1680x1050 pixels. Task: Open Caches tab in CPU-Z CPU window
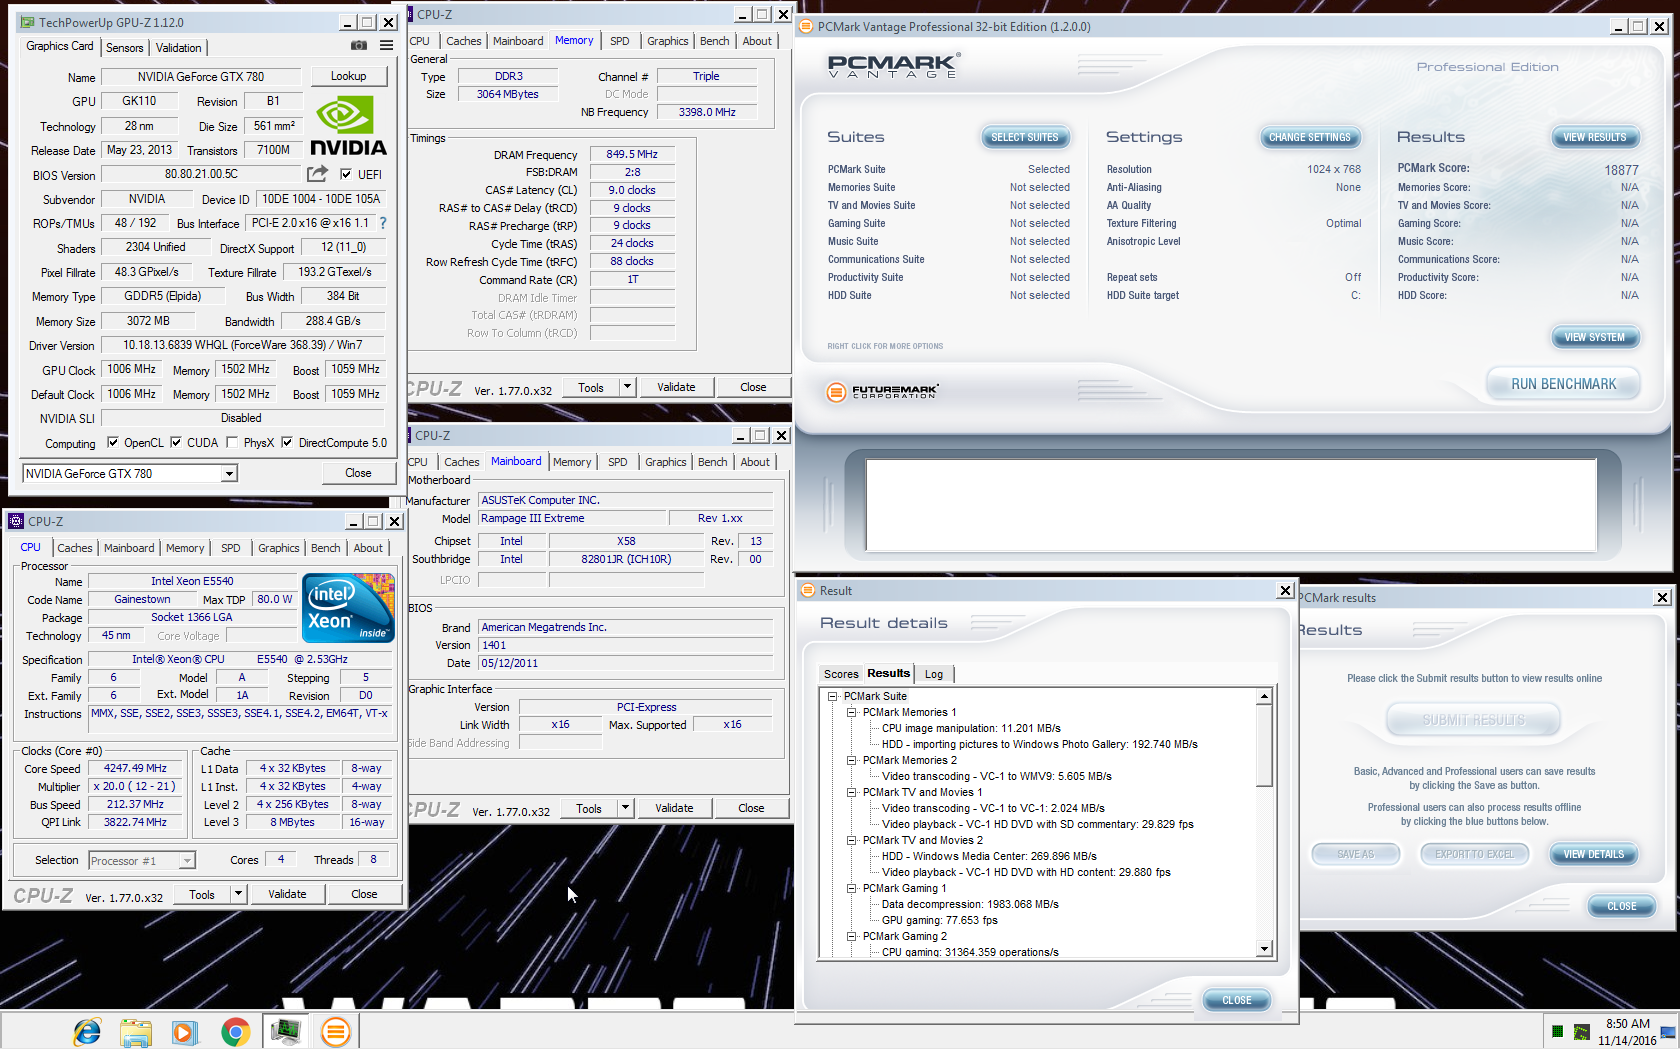point(75,548)
